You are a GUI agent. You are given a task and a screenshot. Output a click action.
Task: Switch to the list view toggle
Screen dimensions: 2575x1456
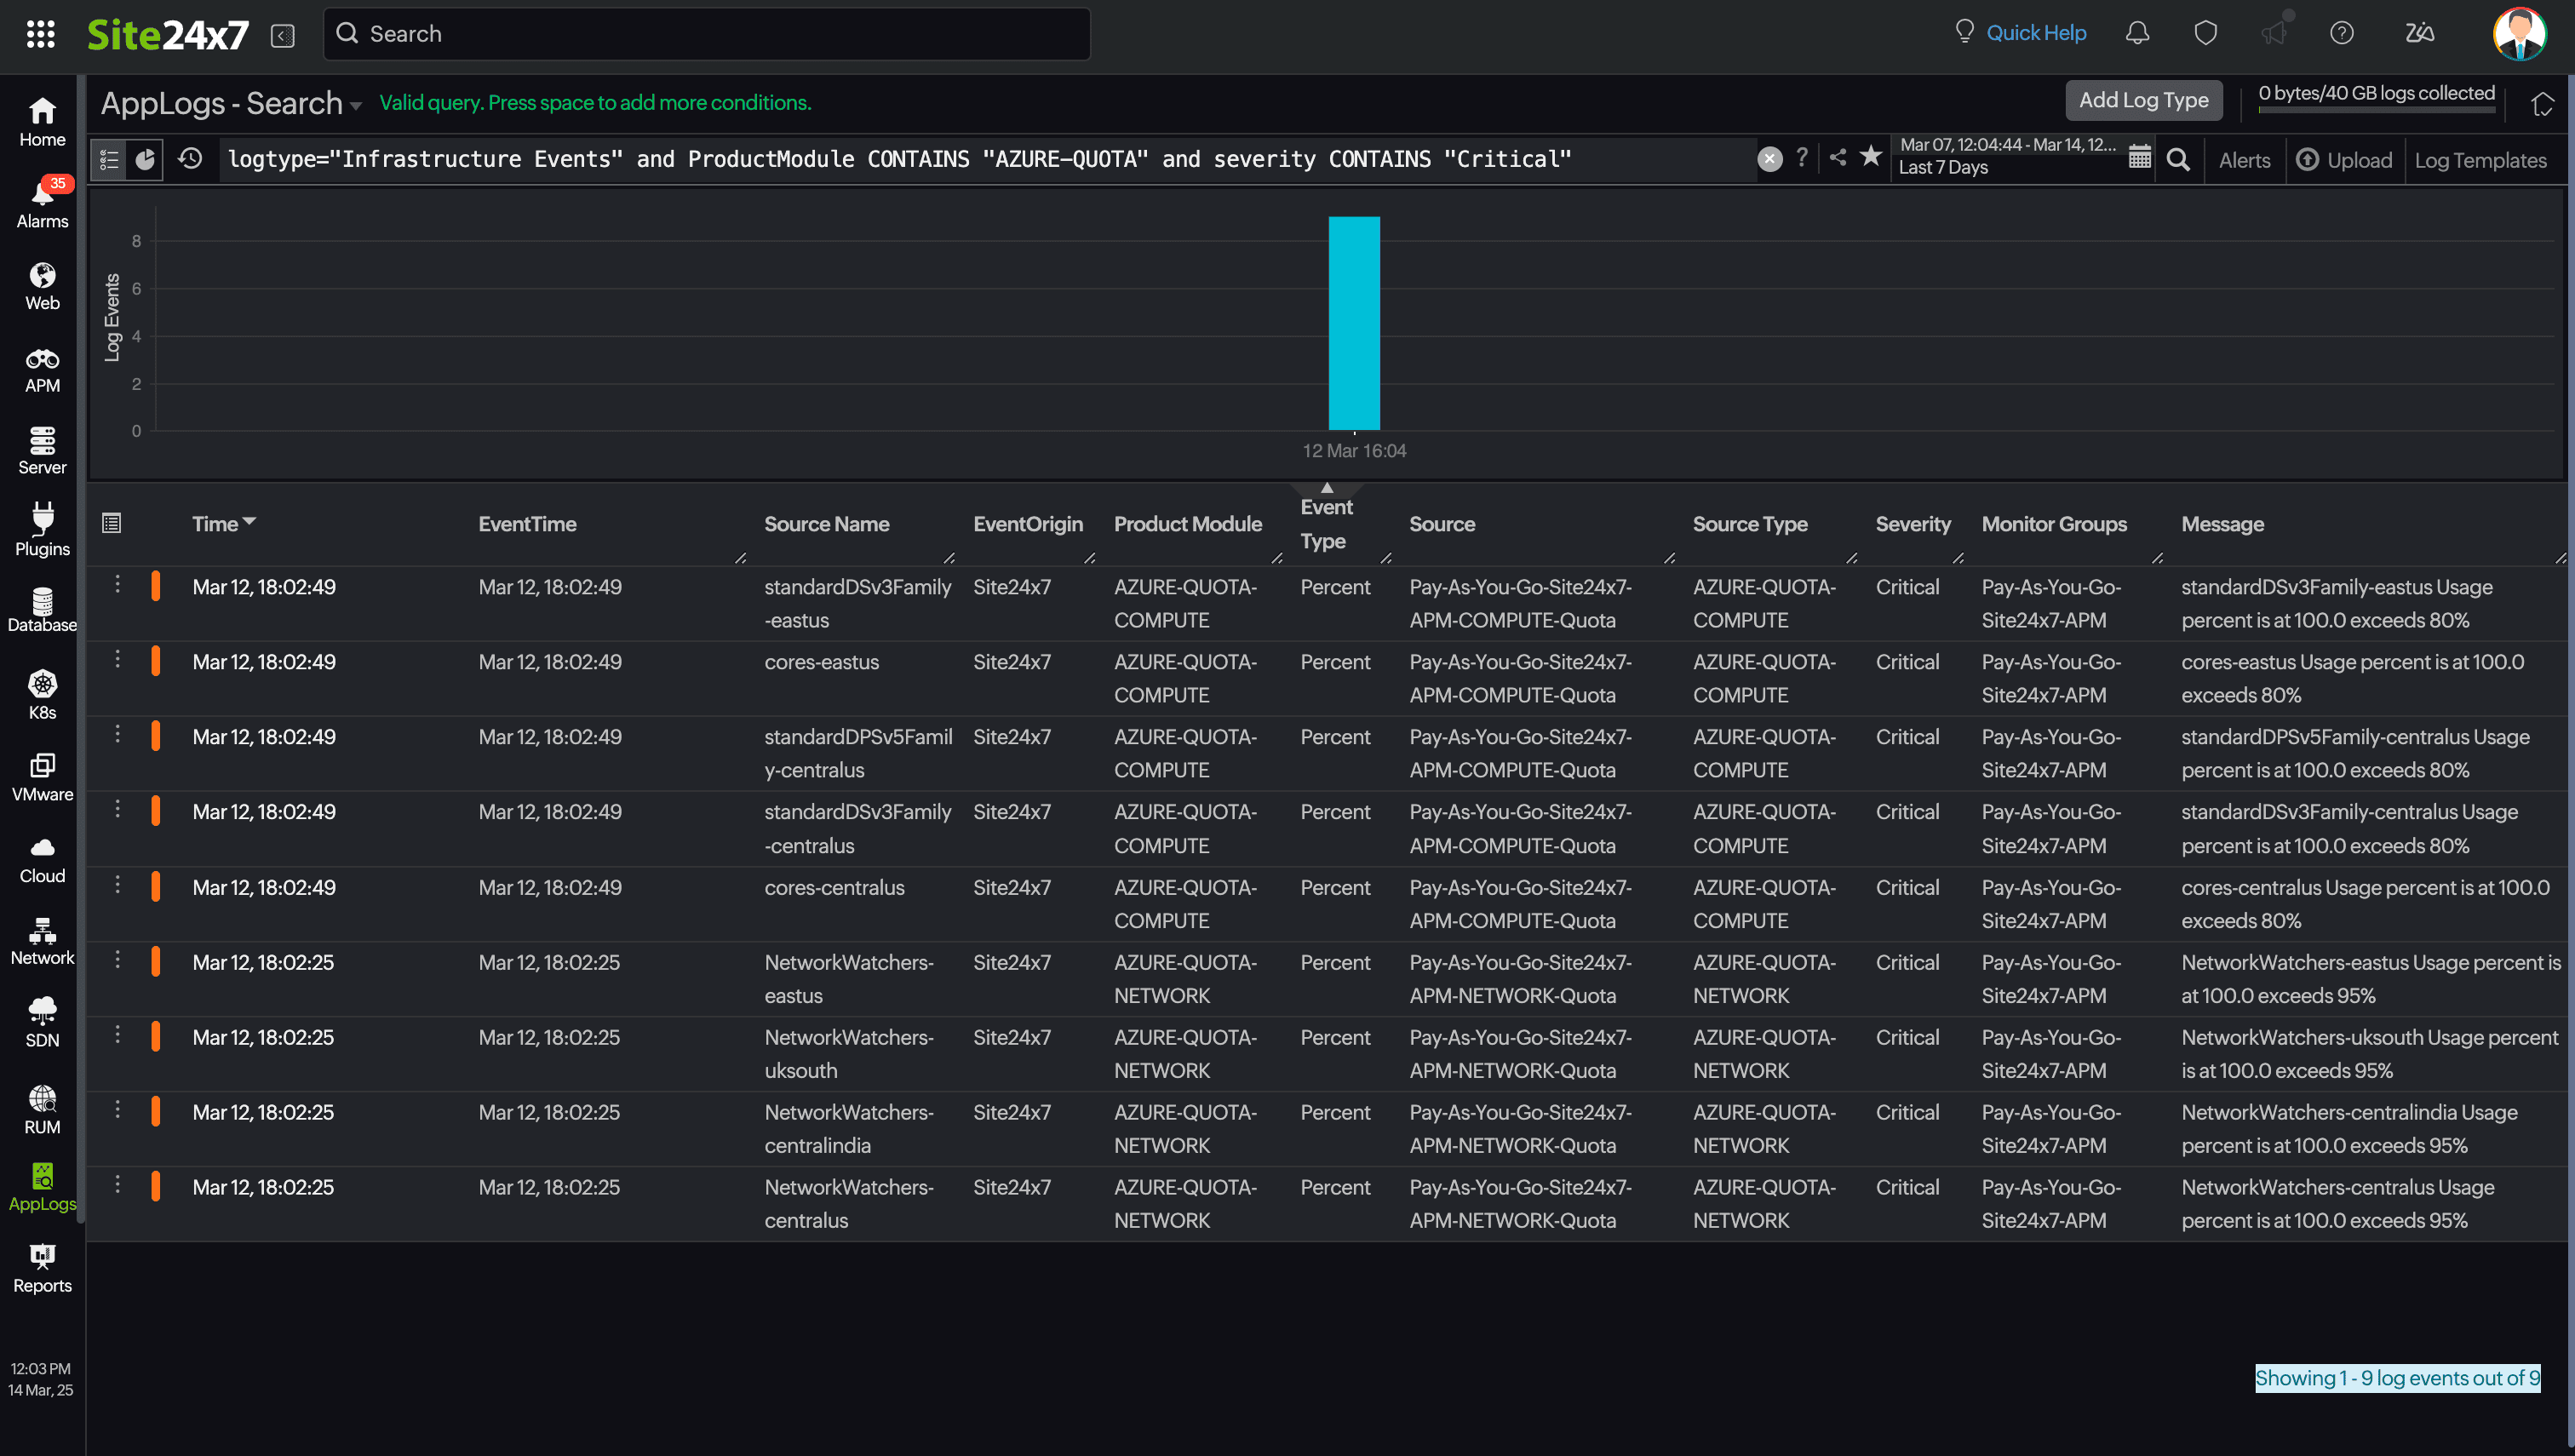point(109,160)
